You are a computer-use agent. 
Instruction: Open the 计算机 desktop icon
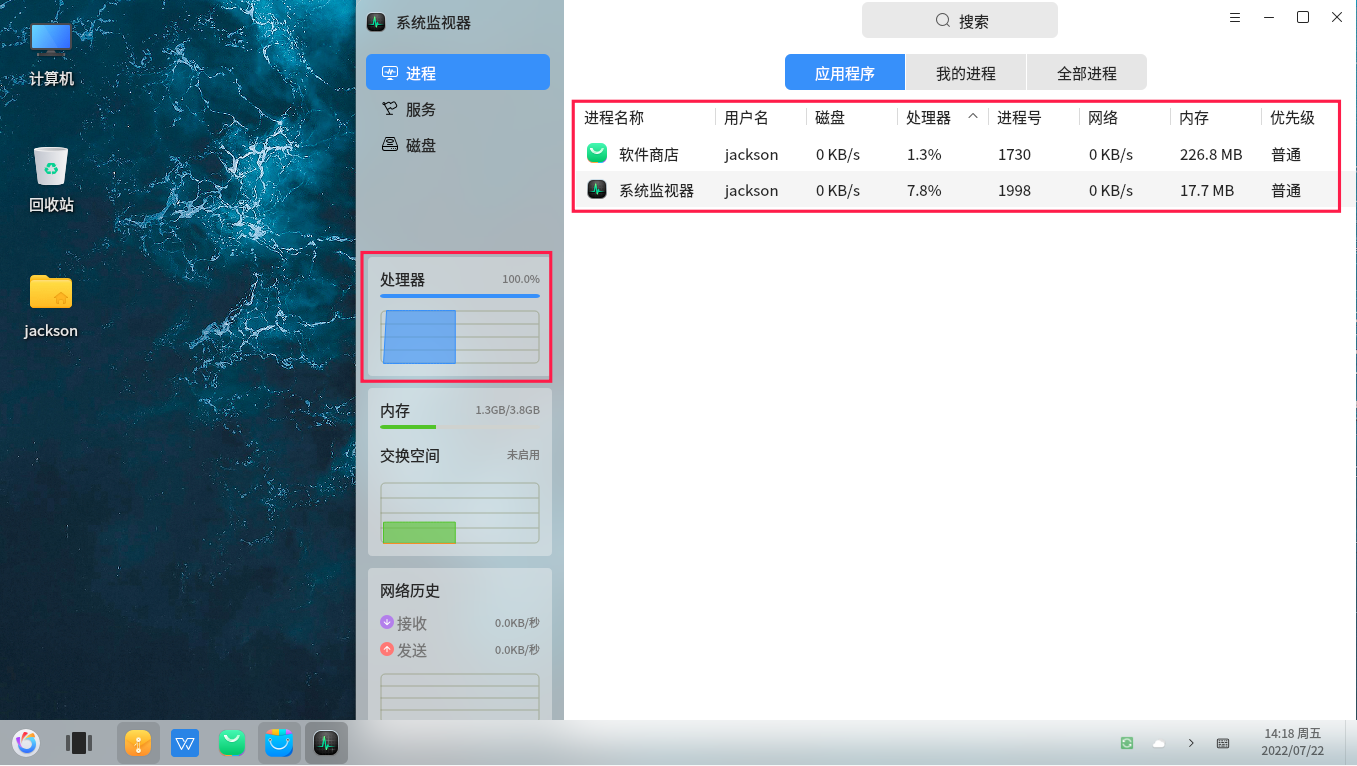51,54
